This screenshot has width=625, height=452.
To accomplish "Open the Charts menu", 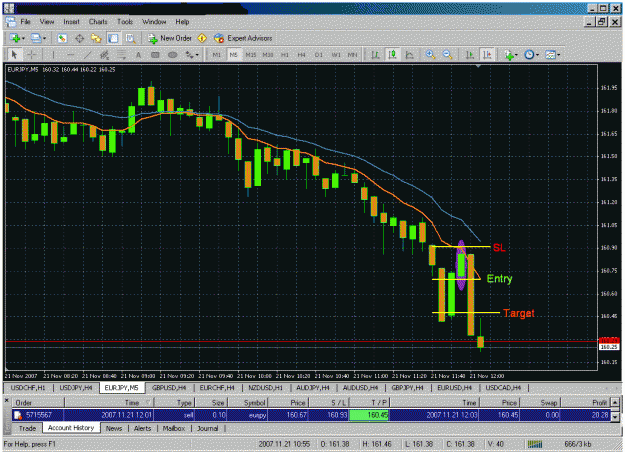I will click(98, 22).
